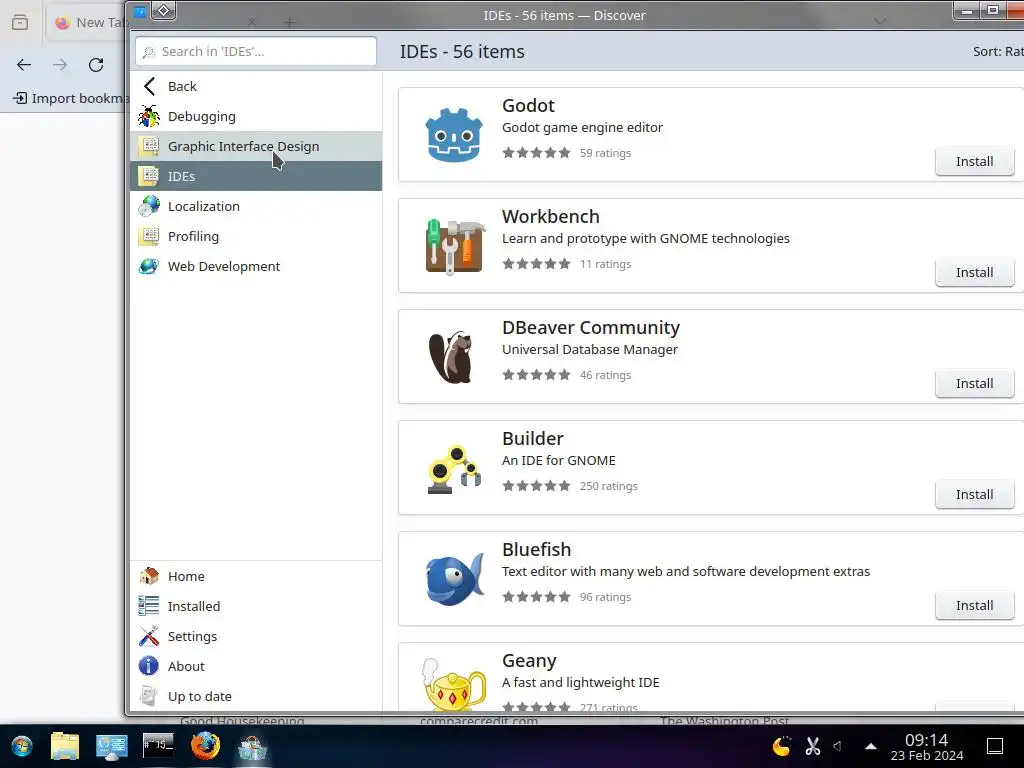
Task: Go to the Installed page
Action: [256, 606]
